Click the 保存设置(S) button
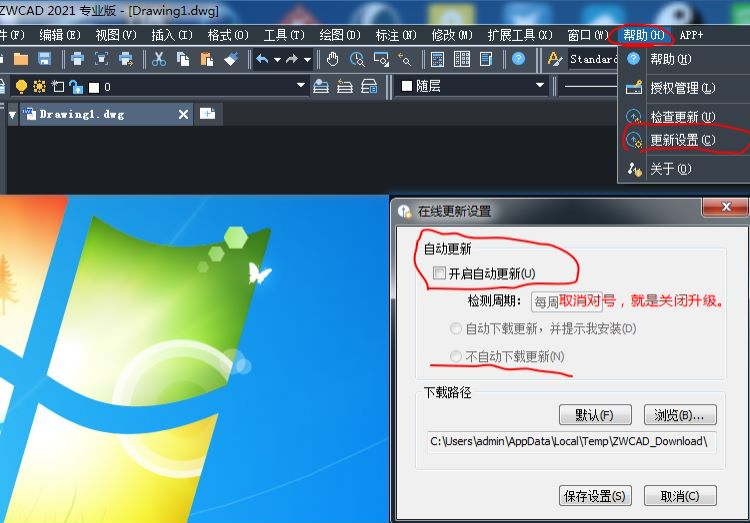The width and height of the screenshot is (750, 523). (x=595, y=496)
